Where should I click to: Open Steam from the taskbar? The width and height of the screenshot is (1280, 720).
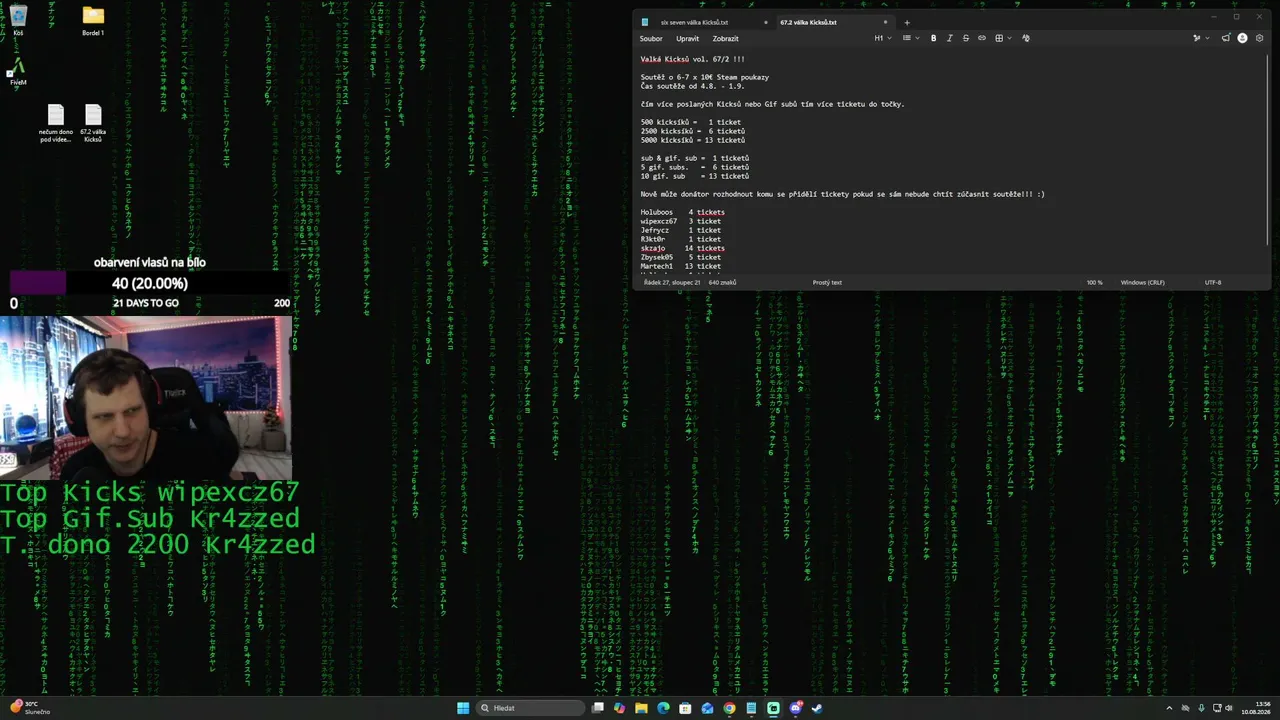[817, 708]
